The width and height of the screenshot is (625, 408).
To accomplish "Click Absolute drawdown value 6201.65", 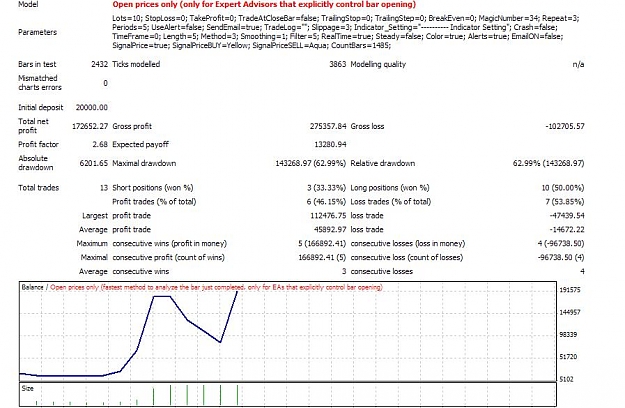I will (94, 163).
